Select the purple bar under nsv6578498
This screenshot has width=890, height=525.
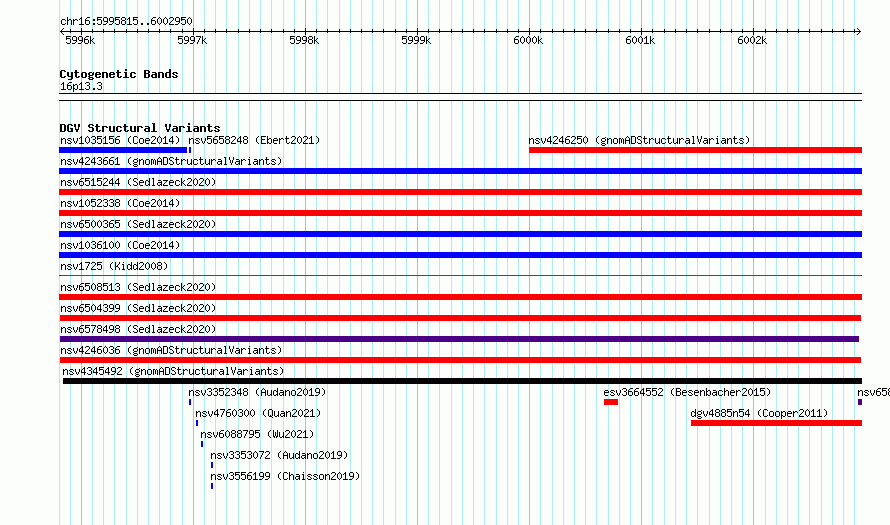(x=459, y=339)
